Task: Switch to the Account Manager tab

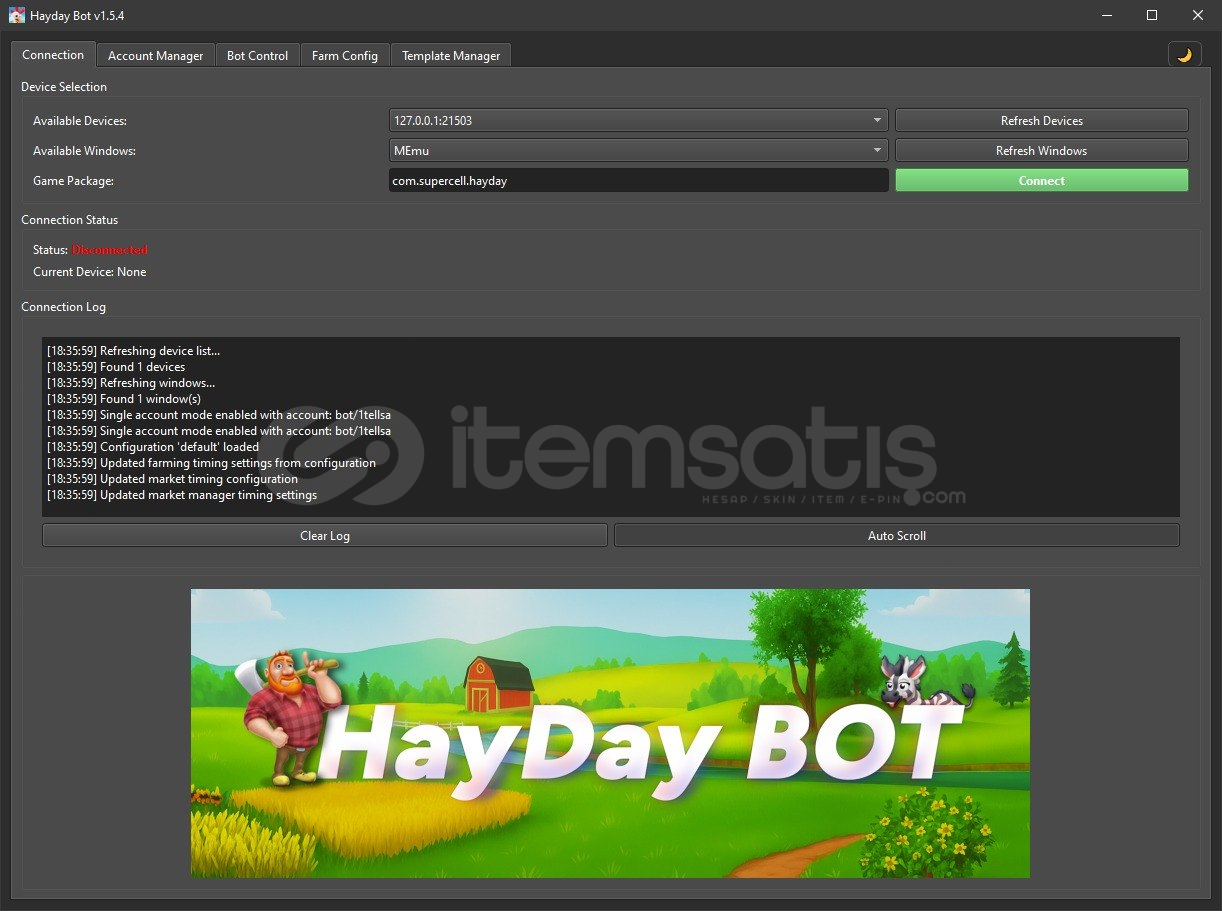Action: [155, 56]
